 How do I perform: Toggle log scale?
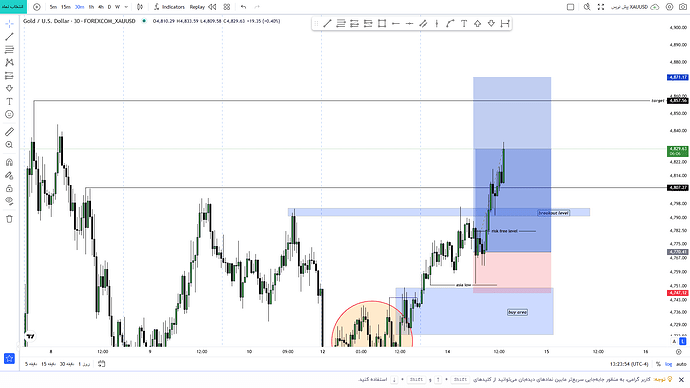point(668,364)
